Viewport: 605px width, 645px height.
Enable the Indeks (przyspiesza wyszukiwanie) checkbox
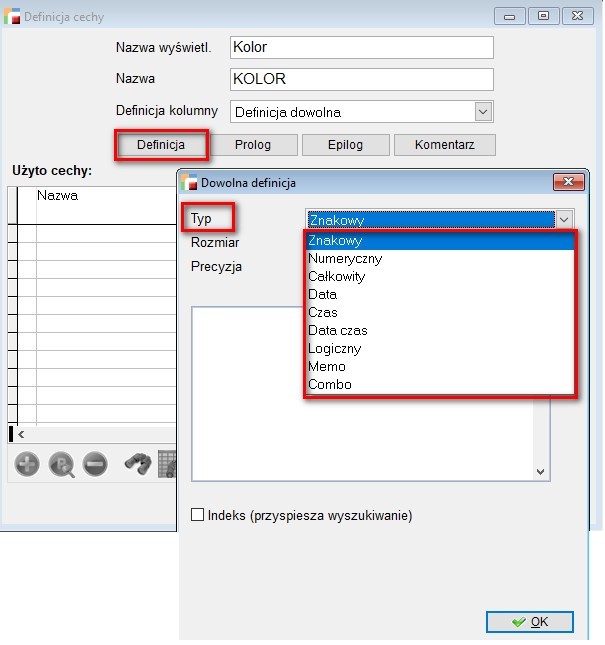click(197, 515)
